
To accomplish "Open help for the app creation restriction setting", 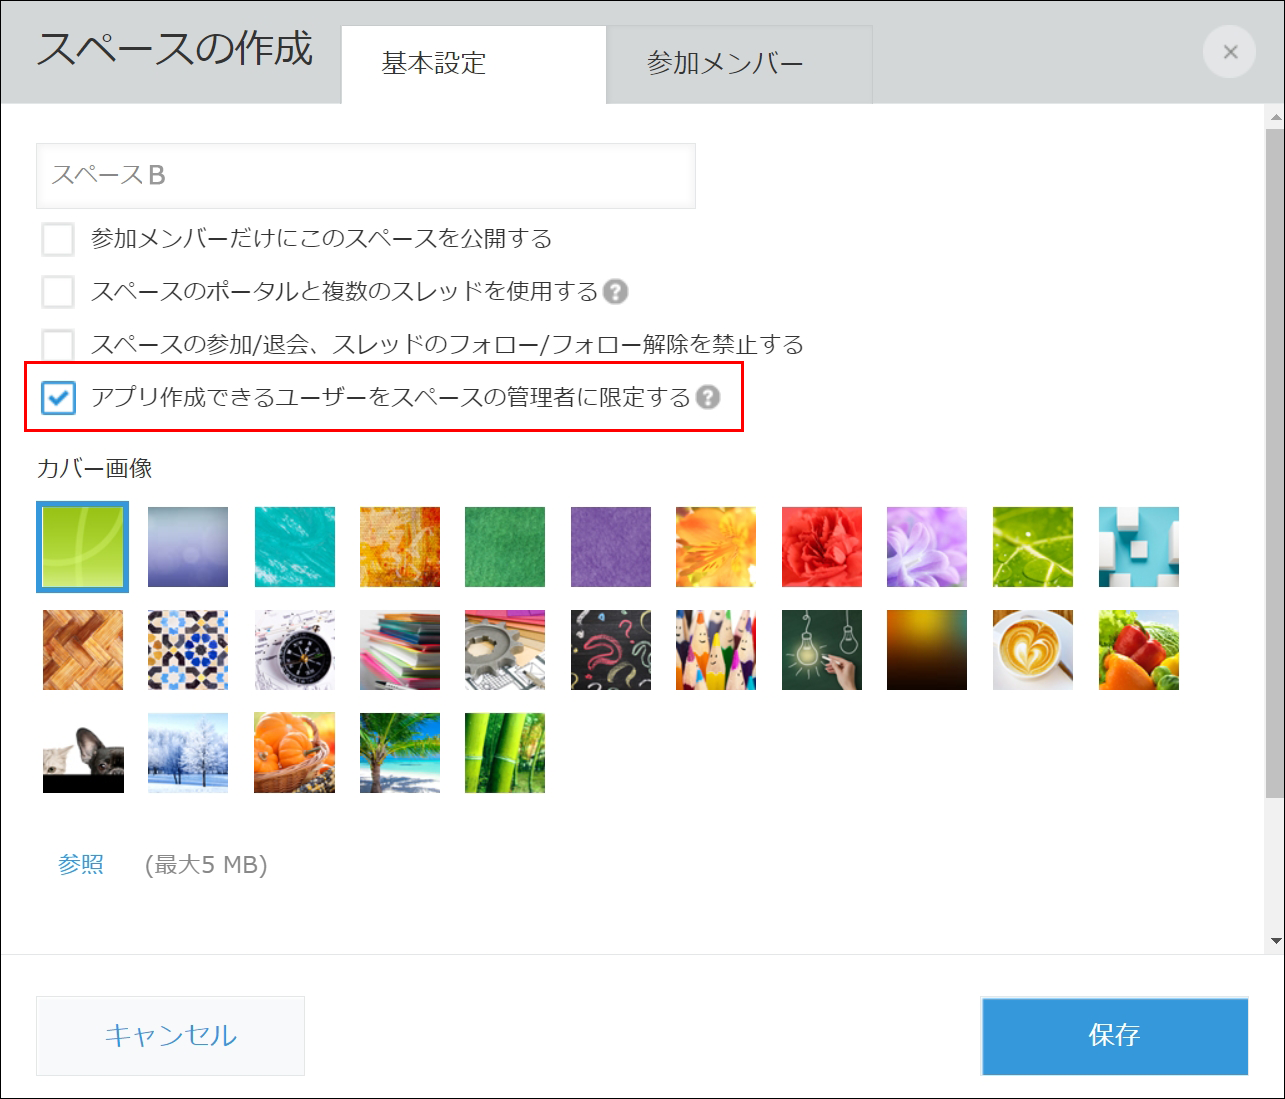I will 709,397.
